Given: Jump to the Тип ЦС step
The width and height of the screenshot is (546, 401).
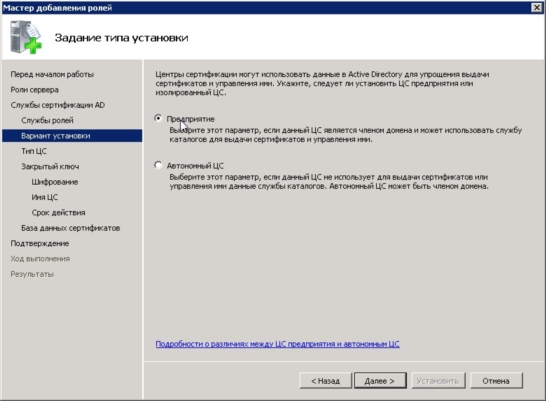Looking at the screenshot, I should click(x=34, y=151).
